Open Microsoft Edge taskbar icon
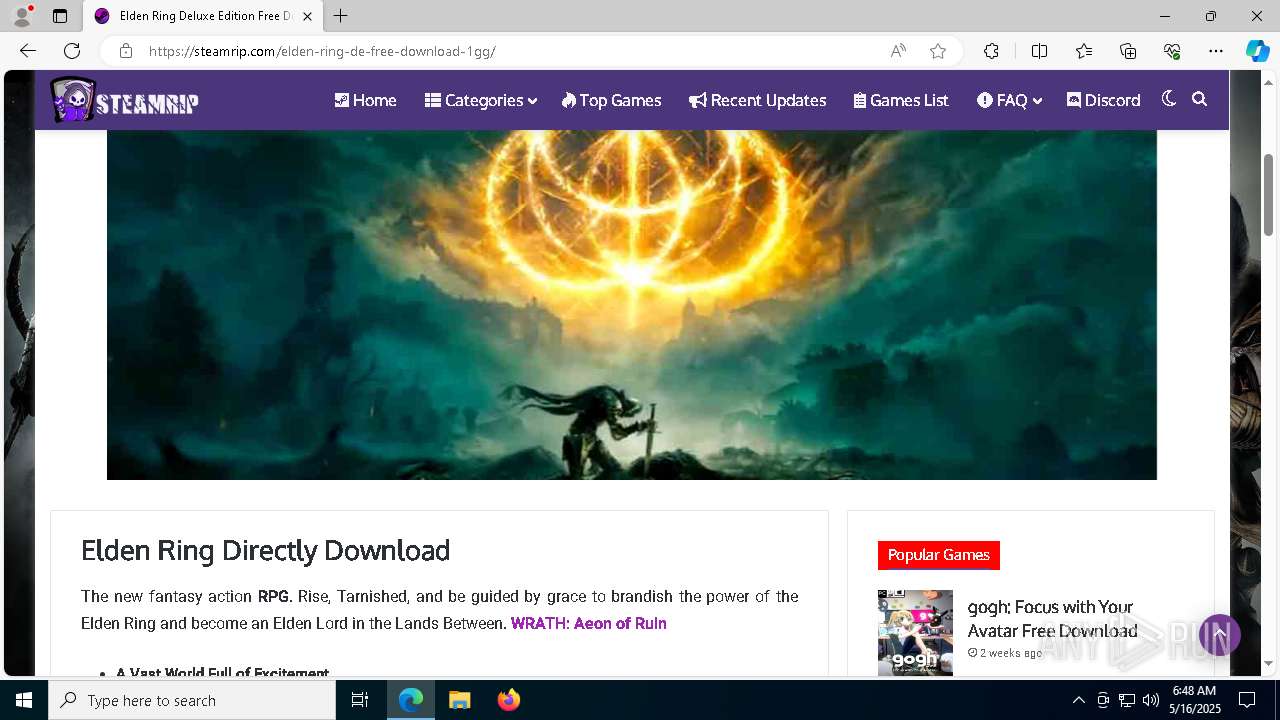The image size is (1280, 720). (411, 700)
